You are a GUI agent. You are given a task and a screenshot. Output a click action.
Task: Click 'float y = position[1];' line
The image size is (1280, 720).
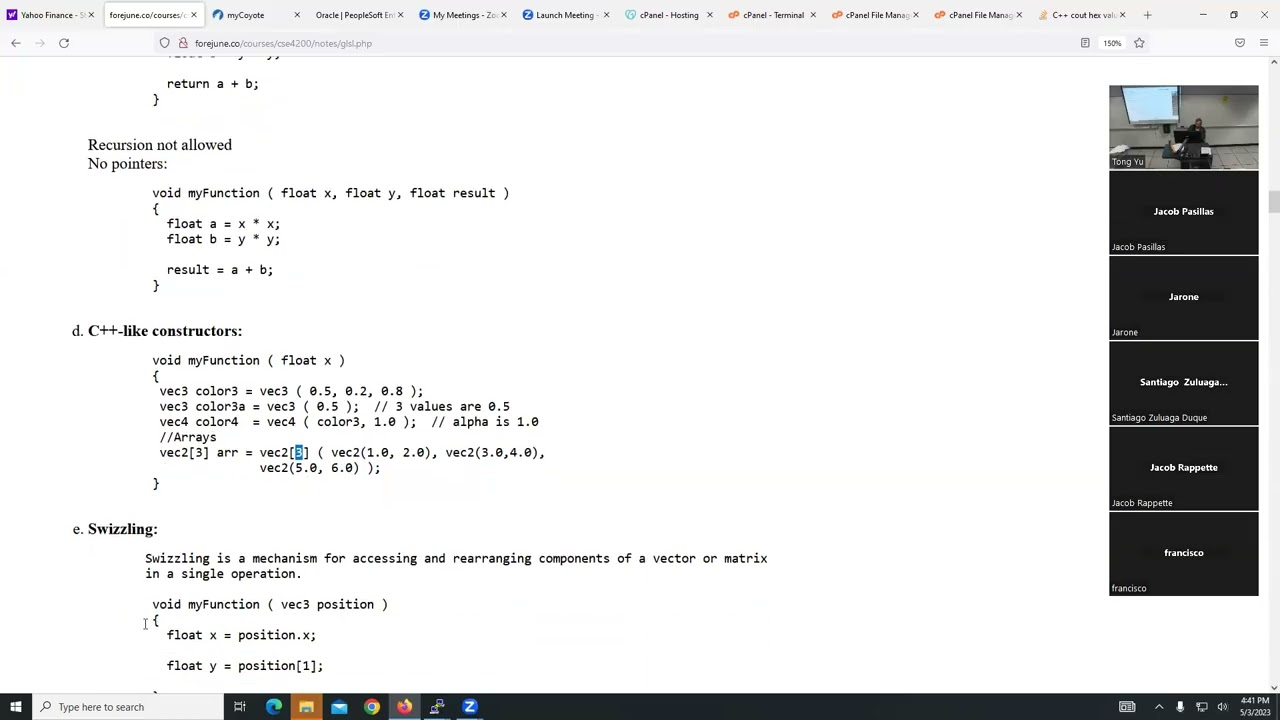(245, 666)
